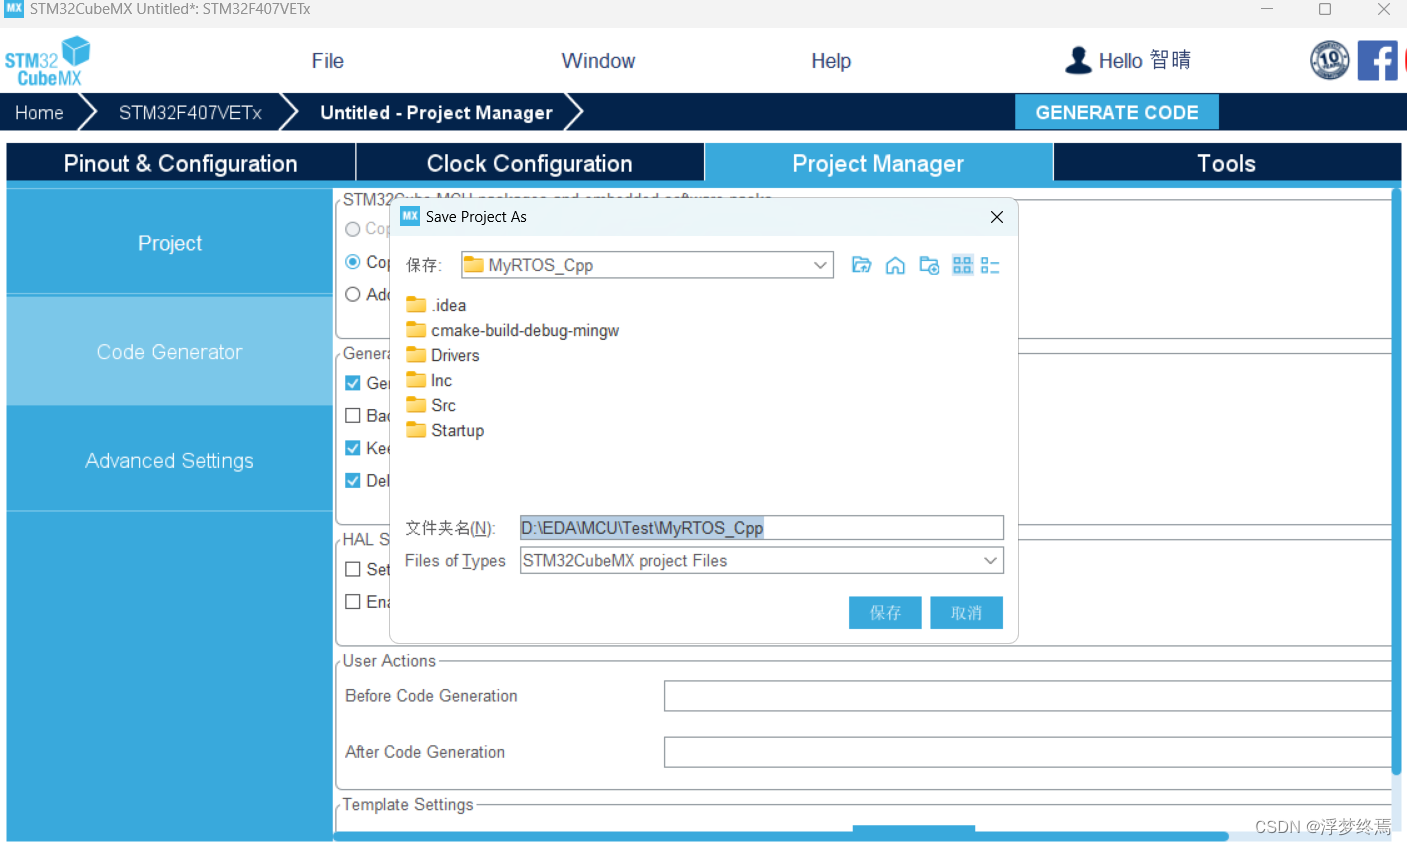
Task: Close the Save Project As dialog
Action: click(x=997, y=217)
